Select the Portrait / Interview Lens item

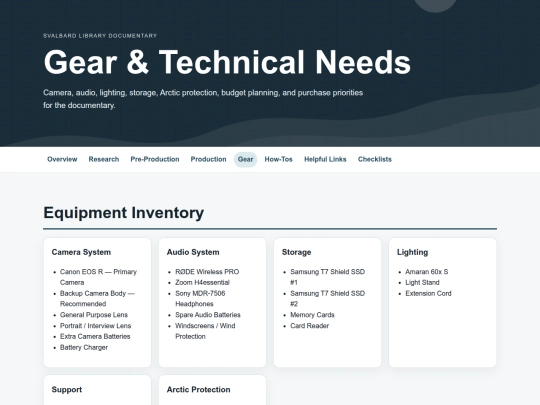click(95, 326)
